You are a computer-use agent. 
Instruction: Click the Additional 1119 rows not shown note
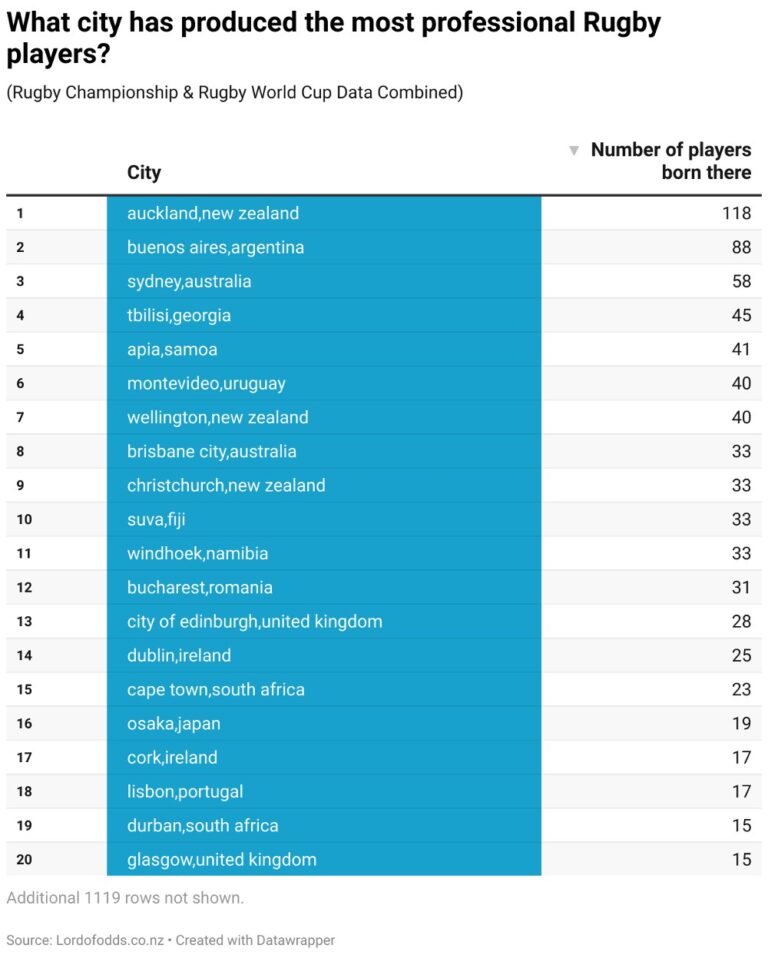[x=125, y=898]
